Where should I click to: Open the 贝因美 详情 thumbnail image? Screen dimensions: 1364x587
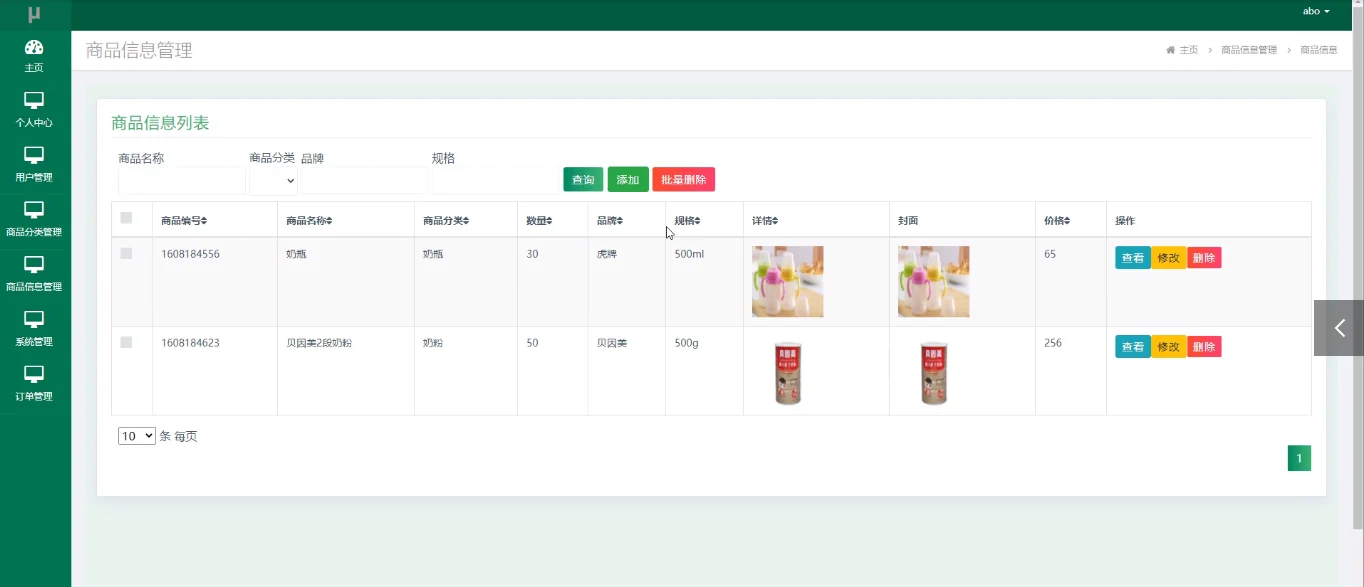pyautogui.click(x=788, y=371)
